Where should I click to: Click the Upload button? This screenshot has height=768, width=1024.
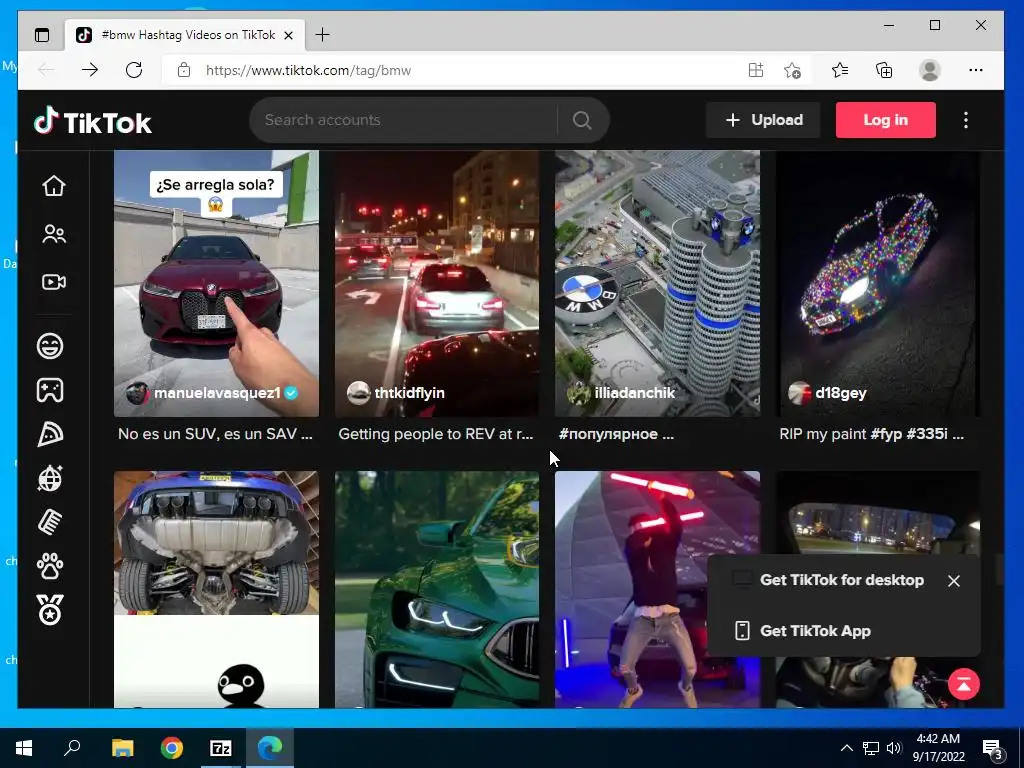pos(763,120)
